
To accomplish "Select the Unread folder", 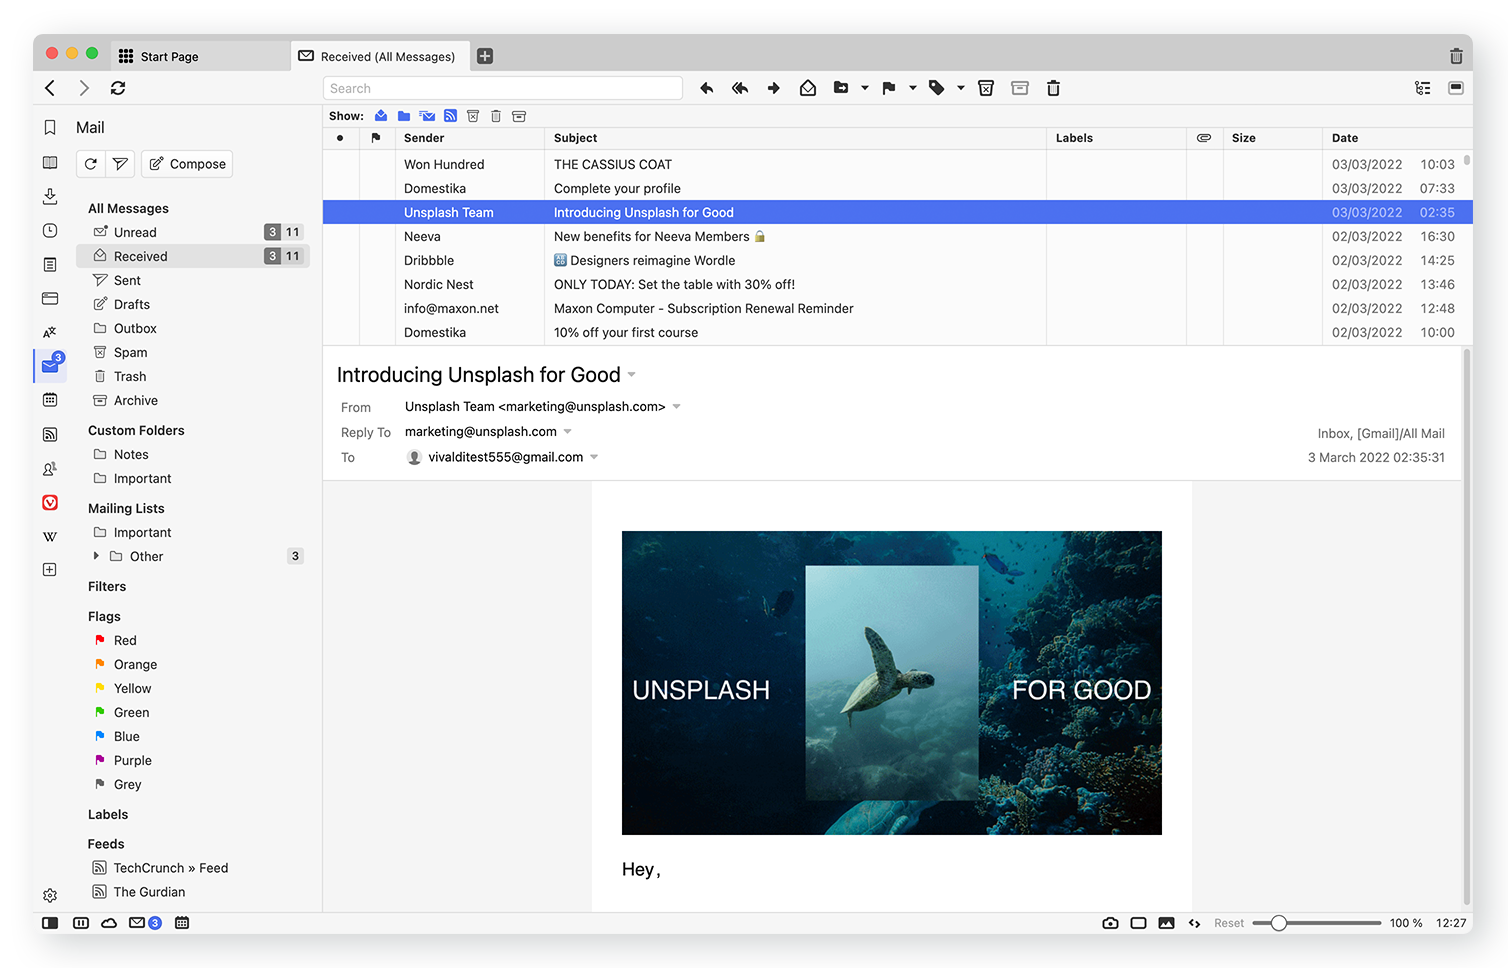I will pyautogui.click(x=193, y=232).
